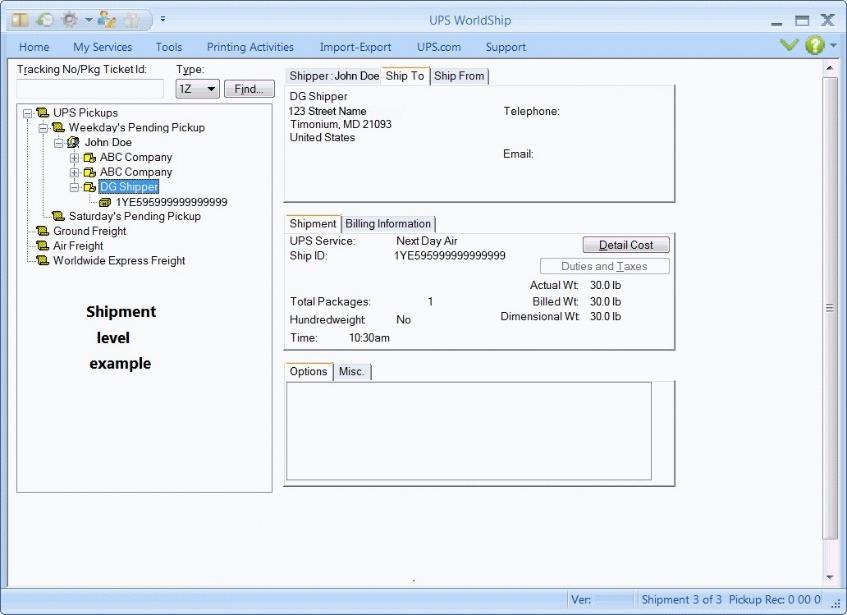Select Saturday's Pending Pickup in the tree

135,216
